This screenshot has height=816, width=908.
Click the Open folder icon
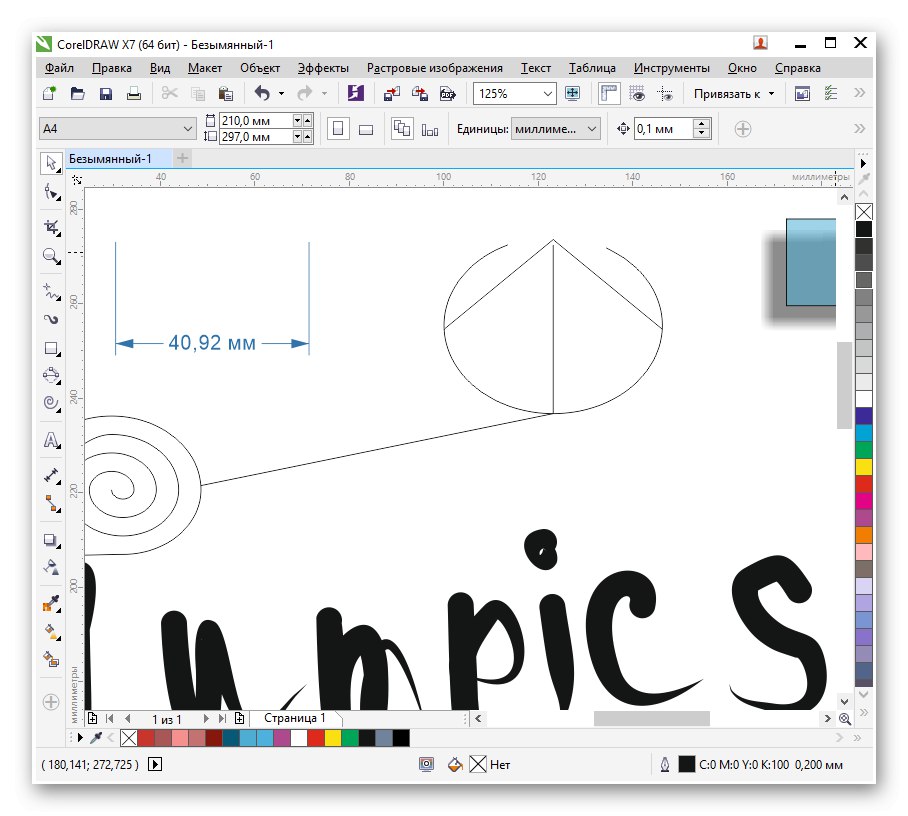click(78, 93)
